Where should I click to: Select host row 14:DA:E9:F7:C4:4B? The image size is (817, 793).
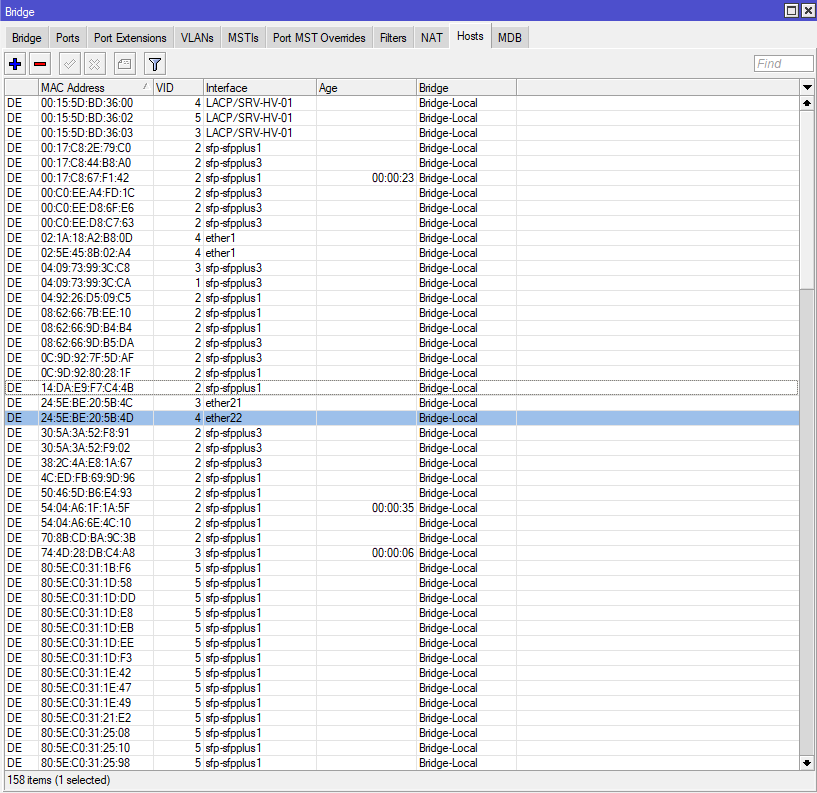click(x=402, y=388)
